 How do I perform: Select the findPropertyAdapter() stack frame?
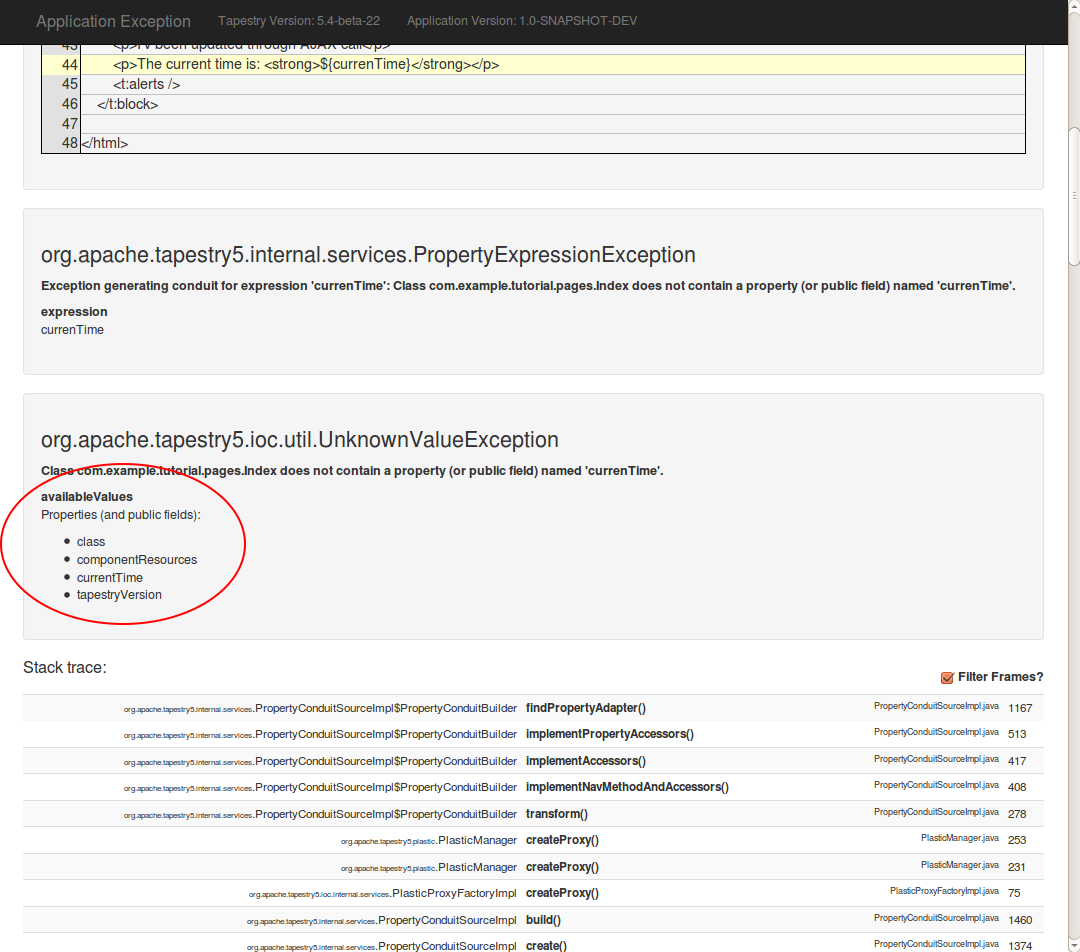coord(585,708)
